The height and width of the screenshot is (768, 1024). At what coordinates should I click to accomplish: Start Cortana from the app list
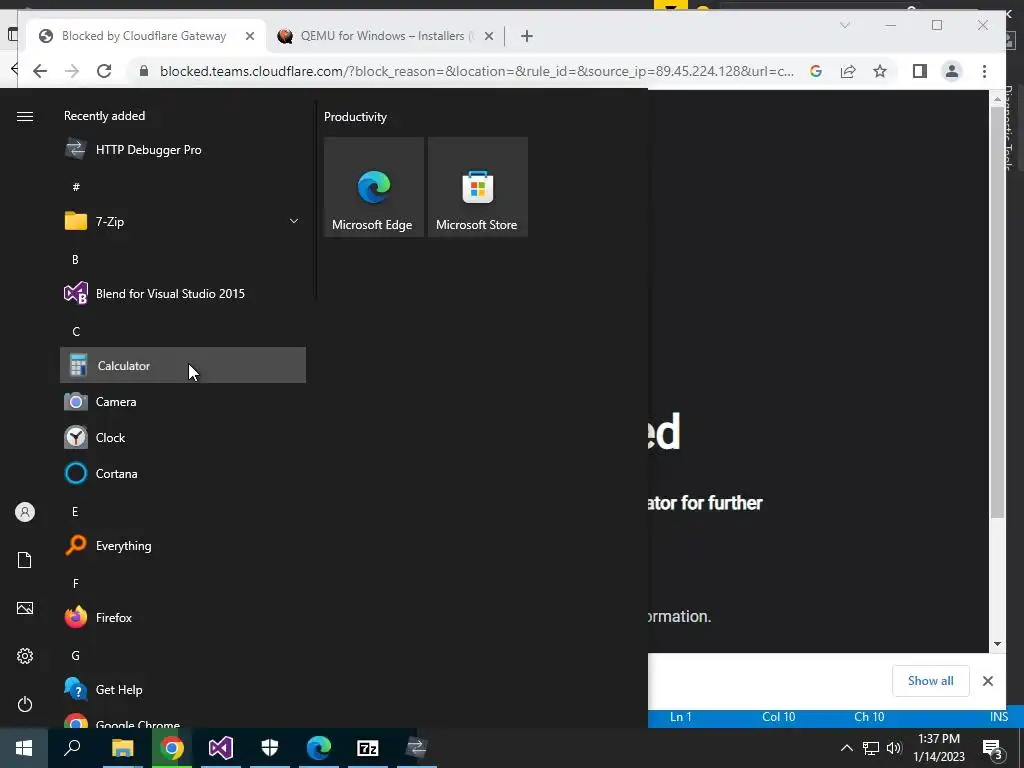coord(183,473)
